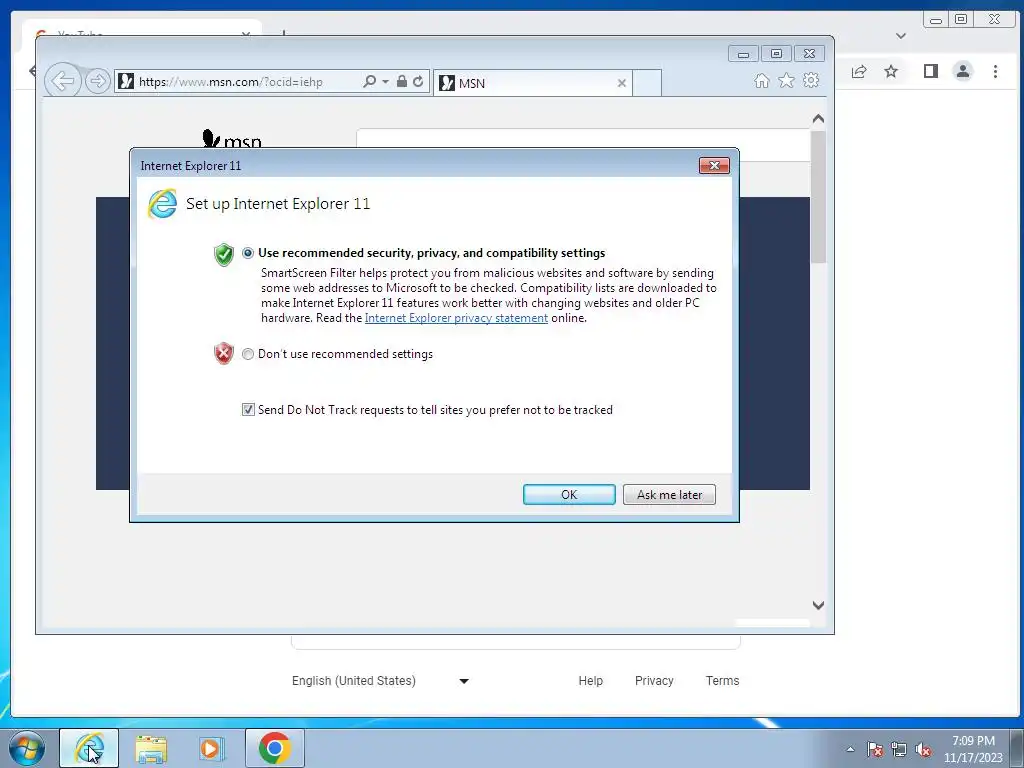The image size is (1024, 768).
Task: Click the red shield not recommended icon
Action: tap(223, 353)
